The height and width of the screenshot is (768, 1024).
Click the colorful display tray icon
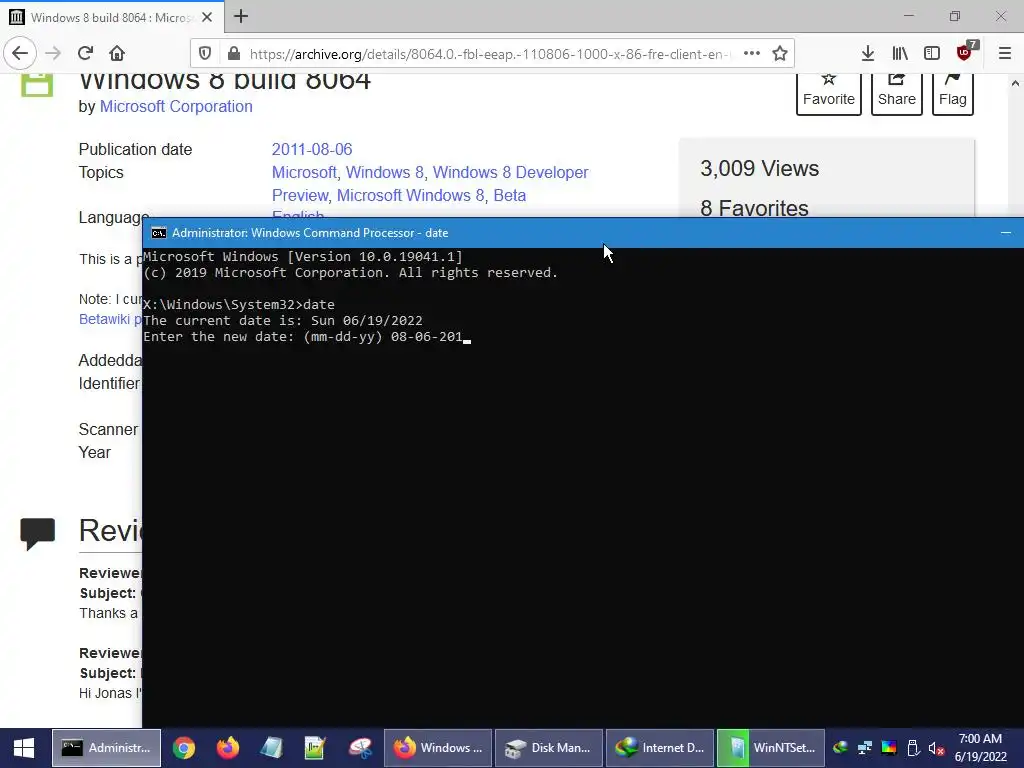tap(889, 748)
